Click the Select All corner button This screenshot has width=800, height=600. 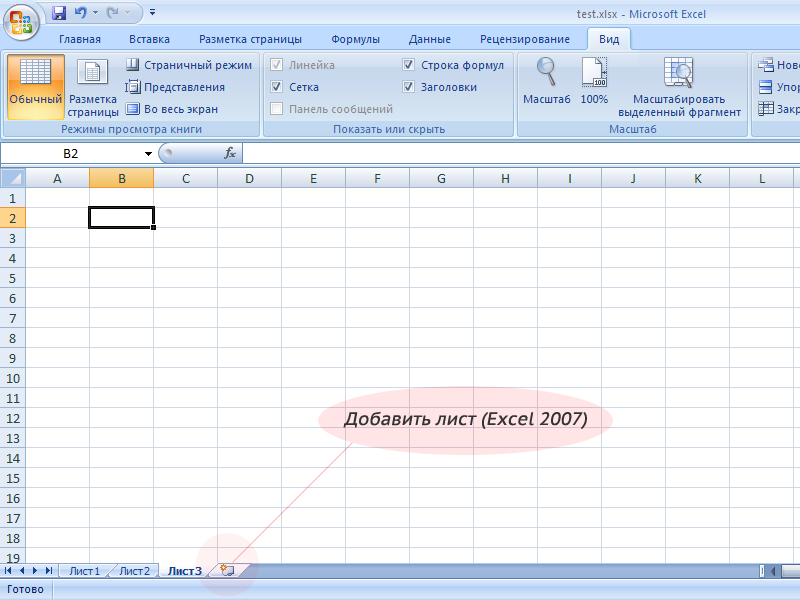(13, 178)
